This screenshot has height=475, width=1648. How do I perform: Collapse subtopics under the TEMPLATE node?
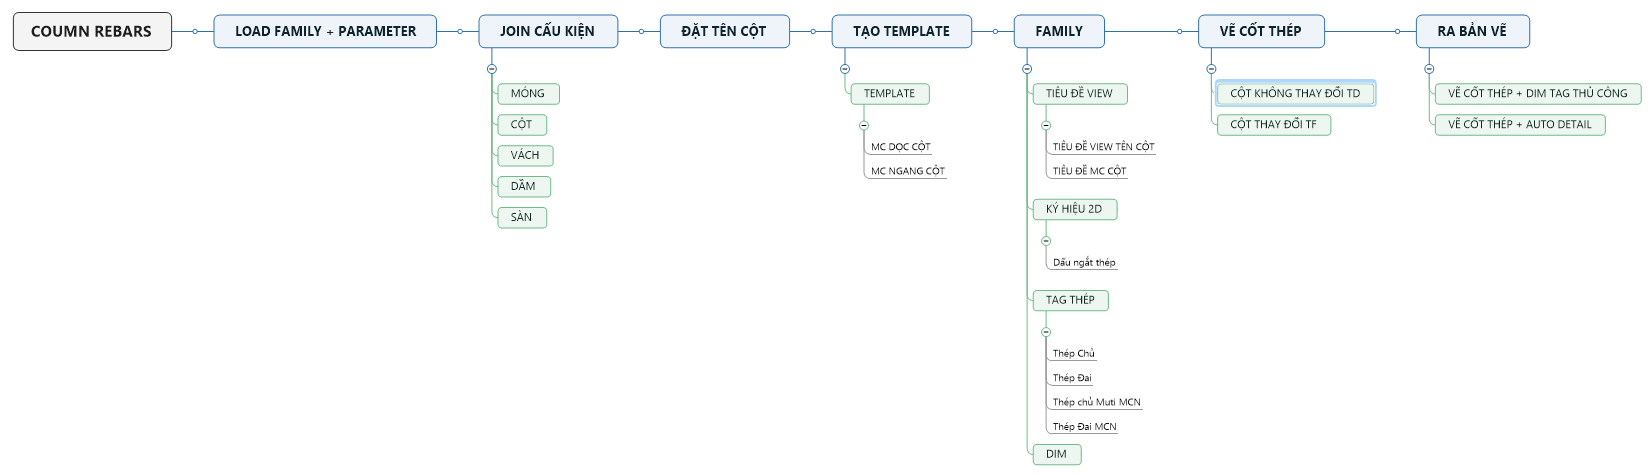point(864,125)
